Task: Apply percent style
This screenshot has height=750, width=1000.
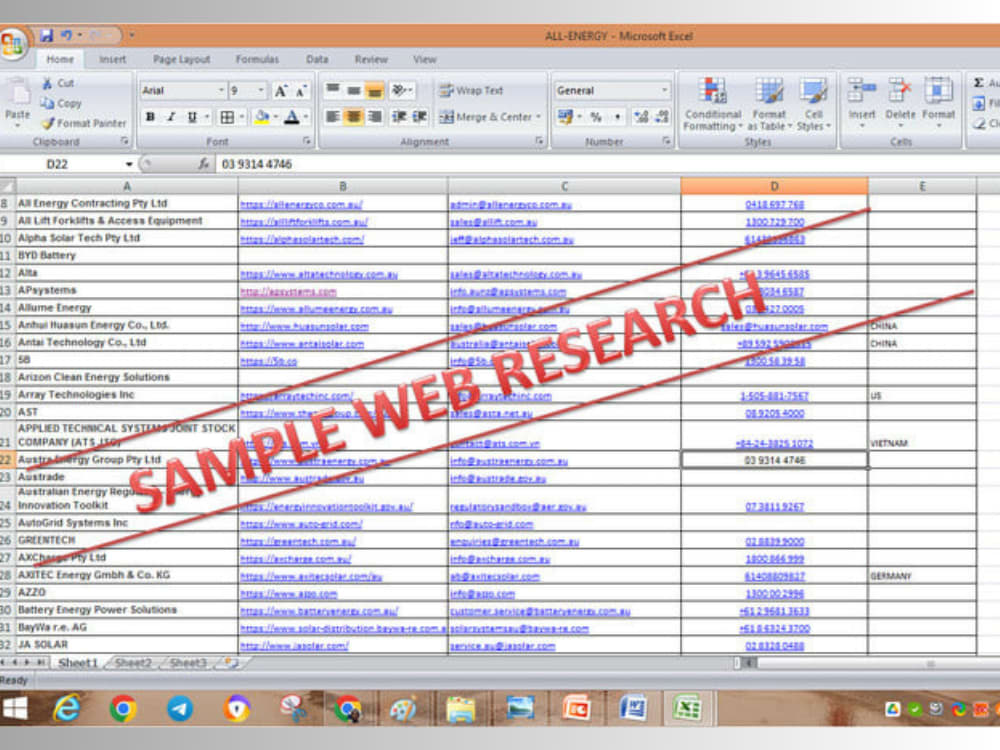Action: pyautogui.click(x=596, y=117)
